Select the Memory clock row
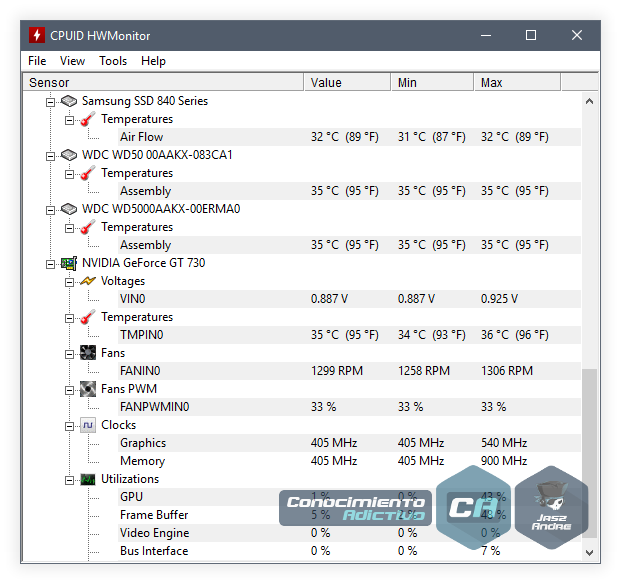 [350, 461]
